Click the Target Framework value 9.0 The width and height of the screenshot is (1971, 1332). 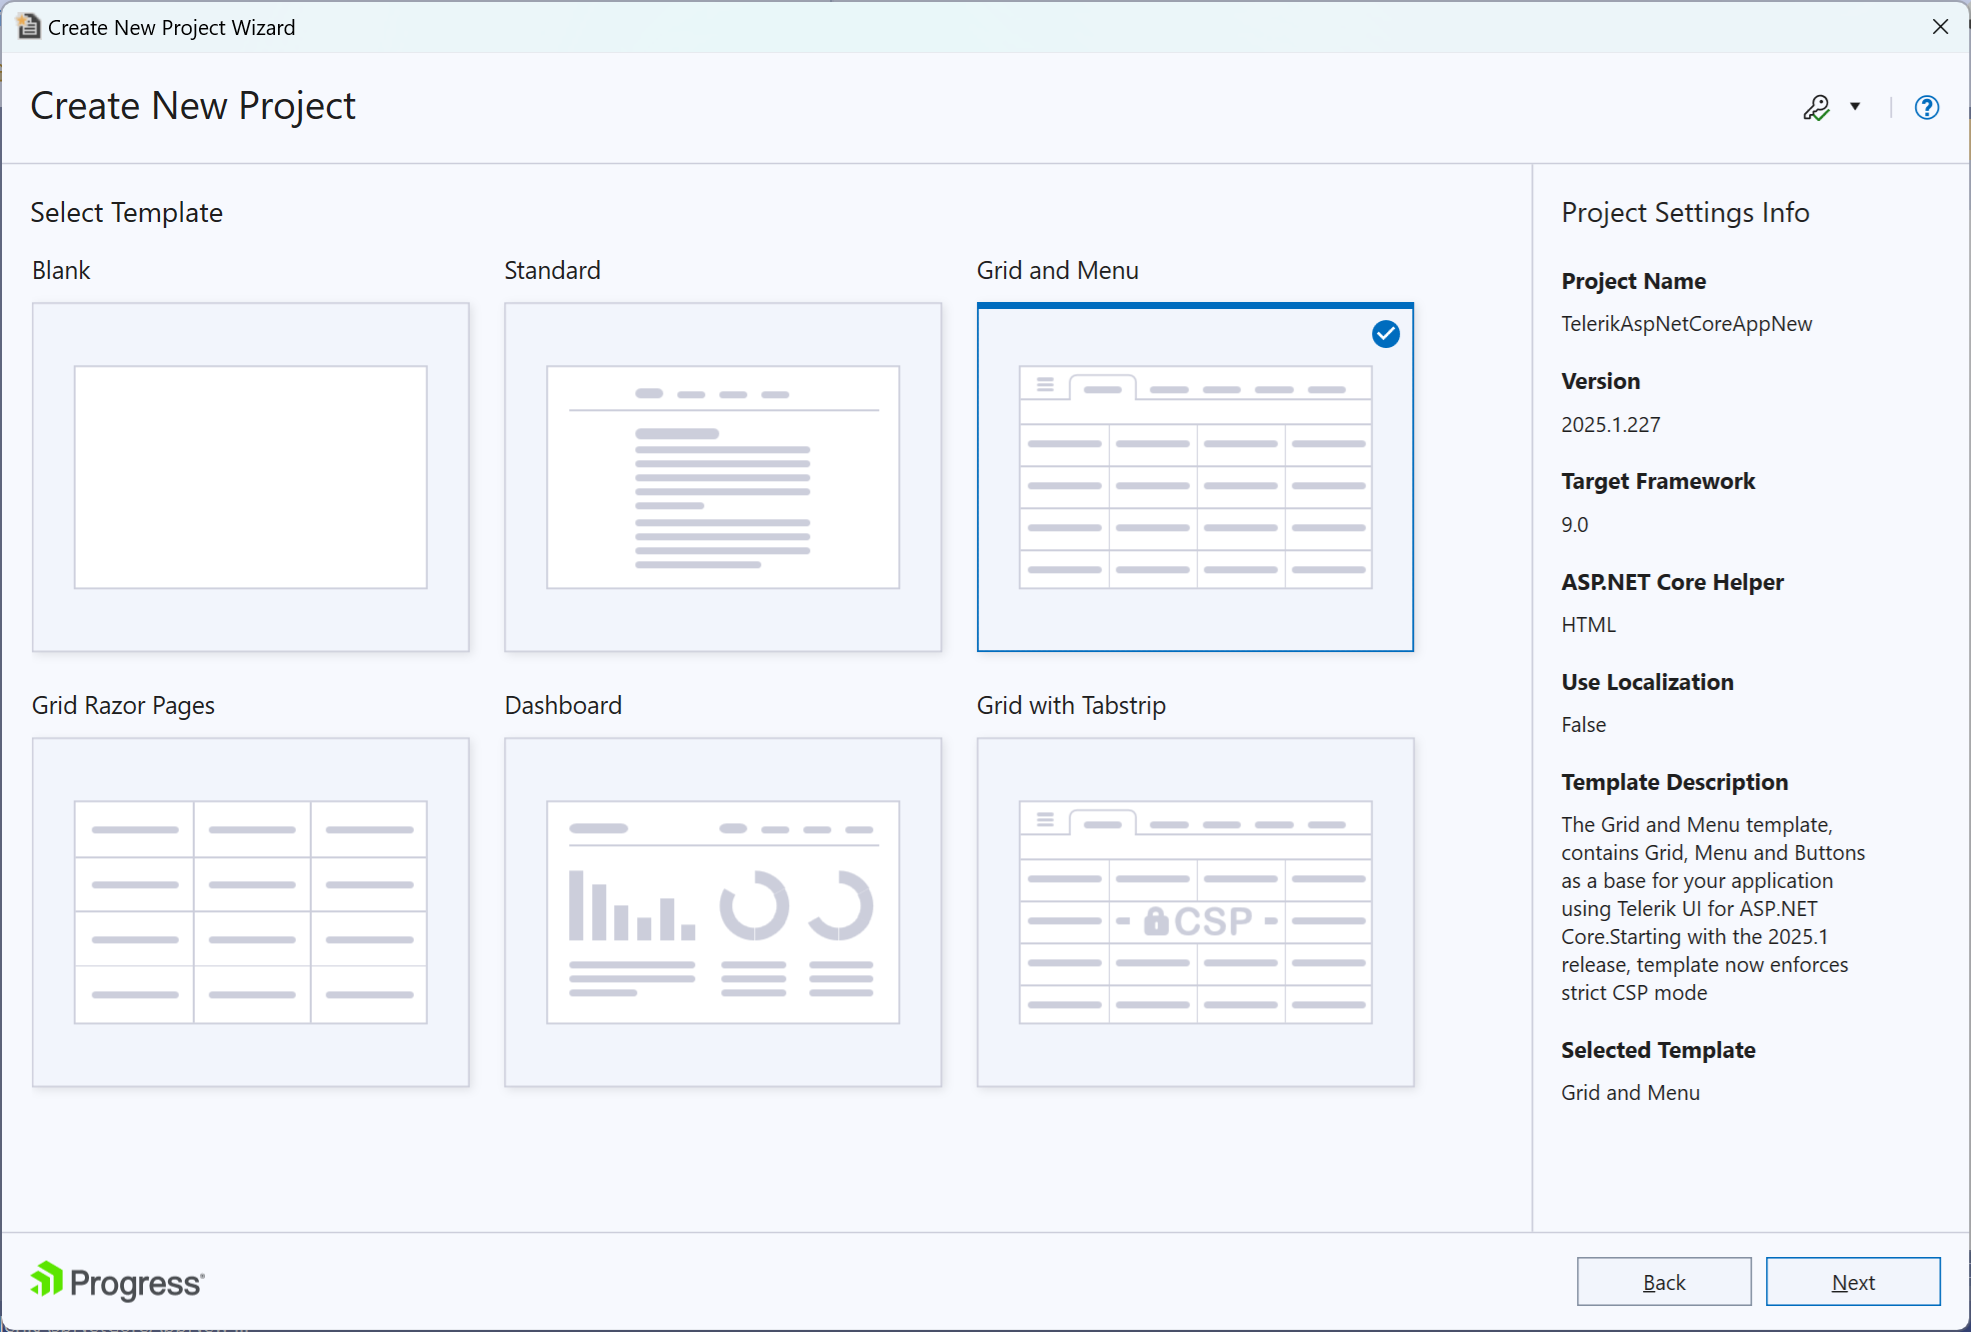(1575, 524)
